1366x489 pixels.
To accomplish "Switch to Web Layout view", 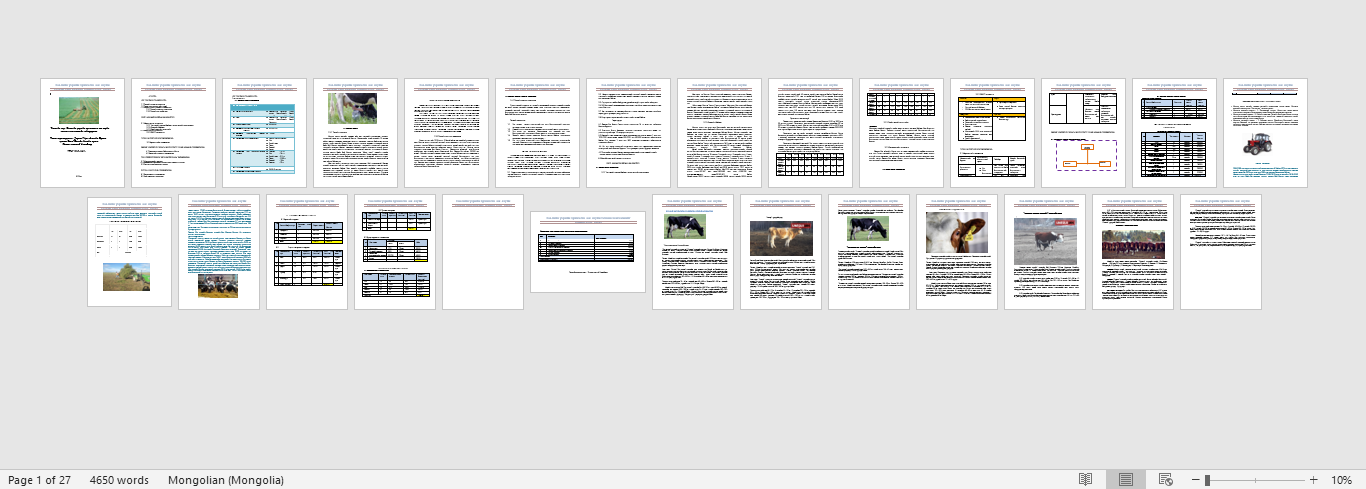I will coord(1165,480).
